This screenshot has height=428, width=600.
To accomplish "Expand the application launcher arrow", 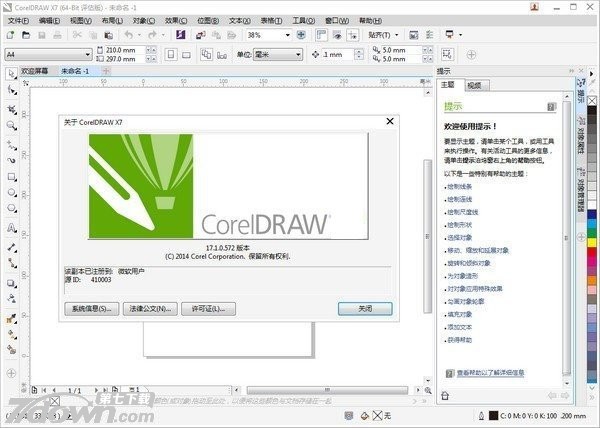I will pyautogui.click(x=460, y=35).
